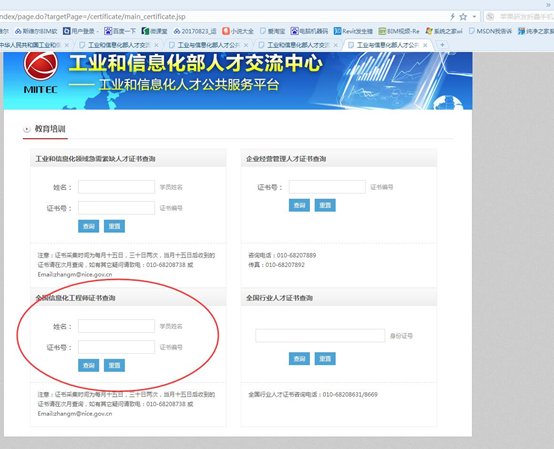Click 姓名 field in 急需紧缺人才证书查询 section
554x449 pixels.
(116, 187)
